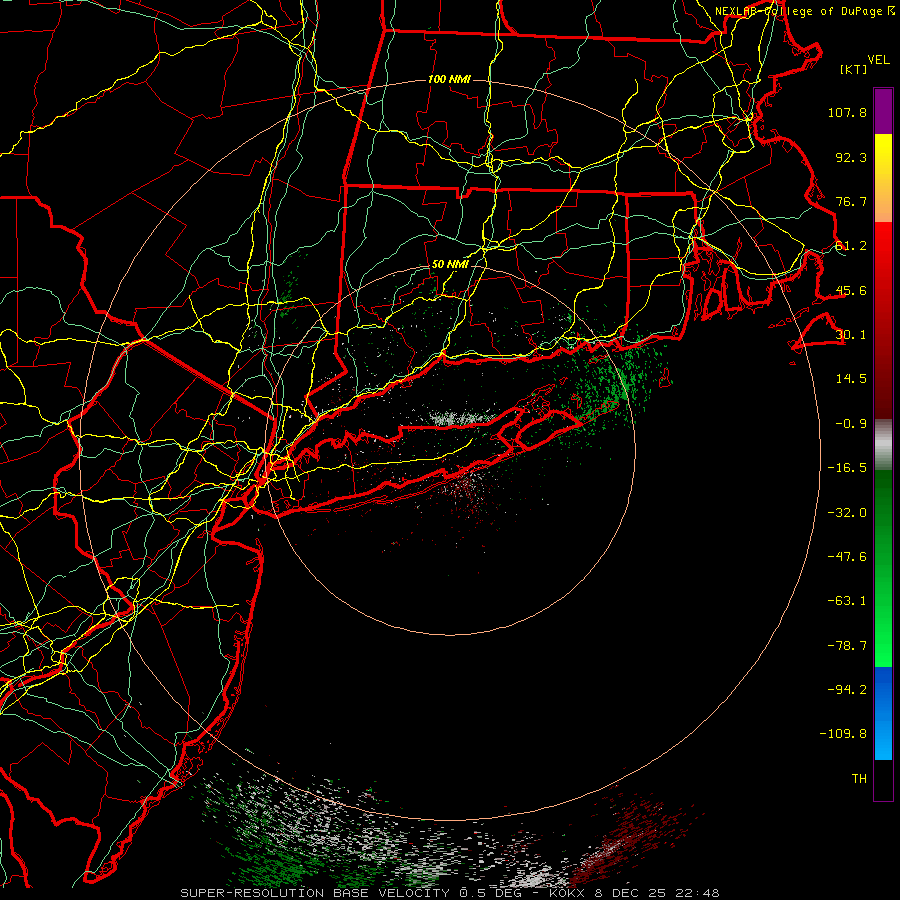900x900 pixels.
Task: Click the -78.7 velocity scale value
Action: [x=847, y=646]
